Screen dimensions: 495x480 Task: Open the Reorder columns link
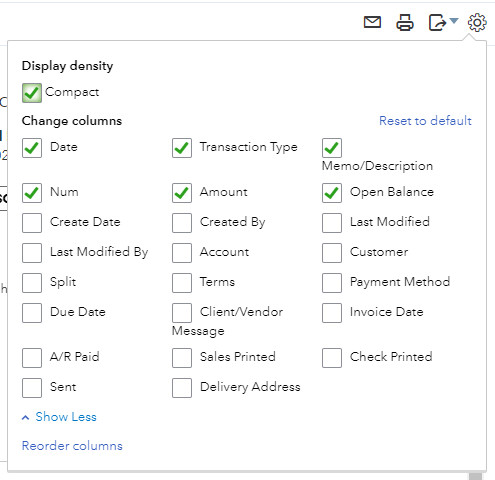point(72,446)
